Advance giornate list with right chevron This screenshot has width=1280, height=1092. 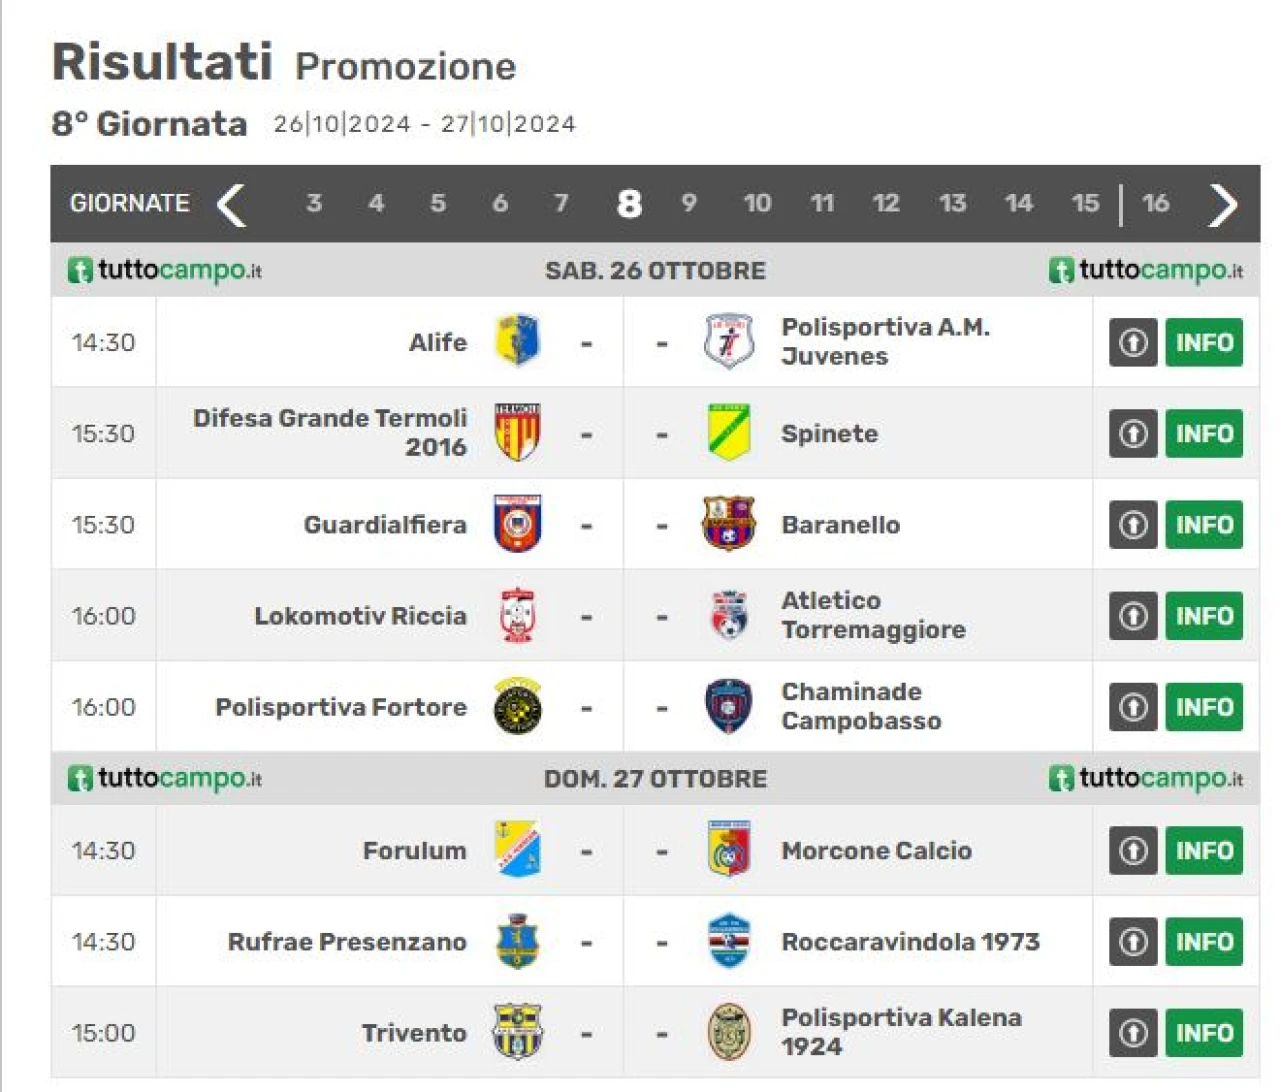(1223, 204)
